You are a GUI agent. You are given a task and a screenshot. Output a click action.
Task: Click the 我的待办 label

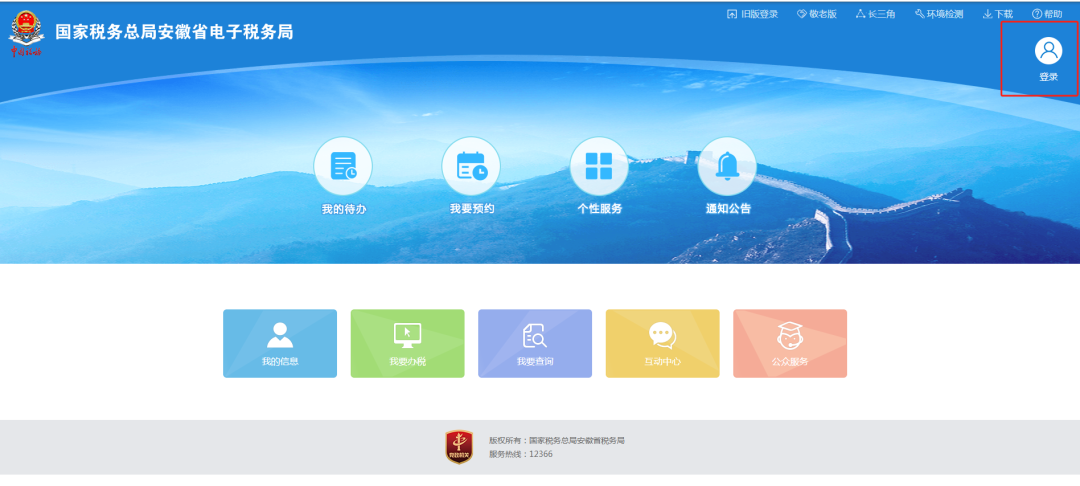(x=344, y=209)
